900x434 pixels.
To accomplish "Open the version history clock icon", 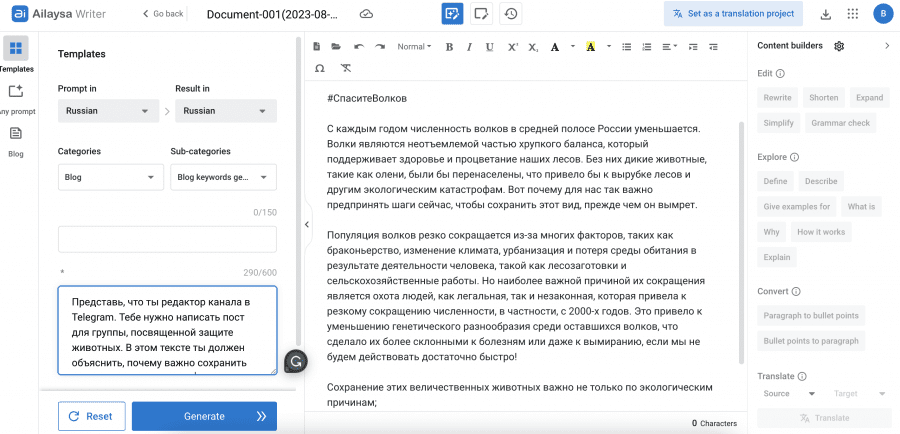I will point(511,14).
